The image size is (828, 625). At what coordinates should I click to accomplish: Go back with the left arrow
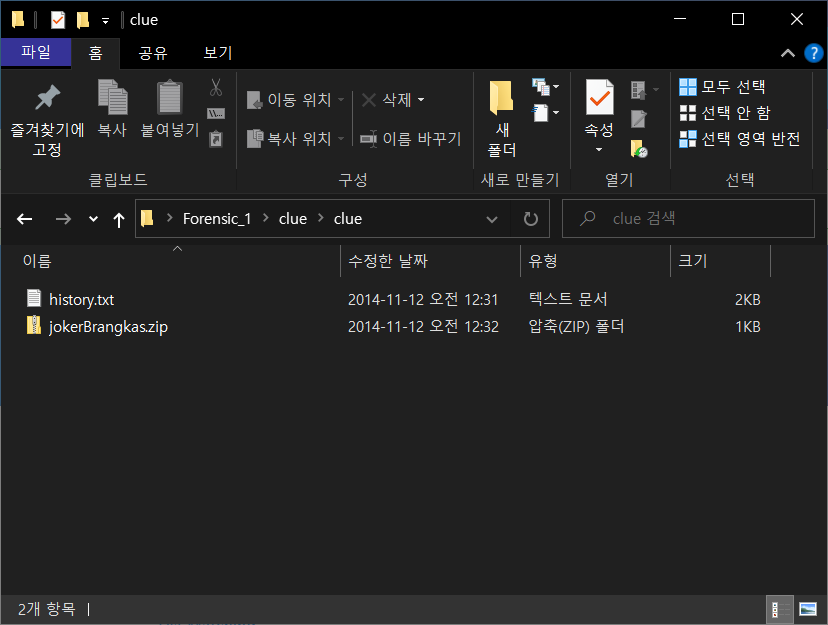[x=24, y=219]
